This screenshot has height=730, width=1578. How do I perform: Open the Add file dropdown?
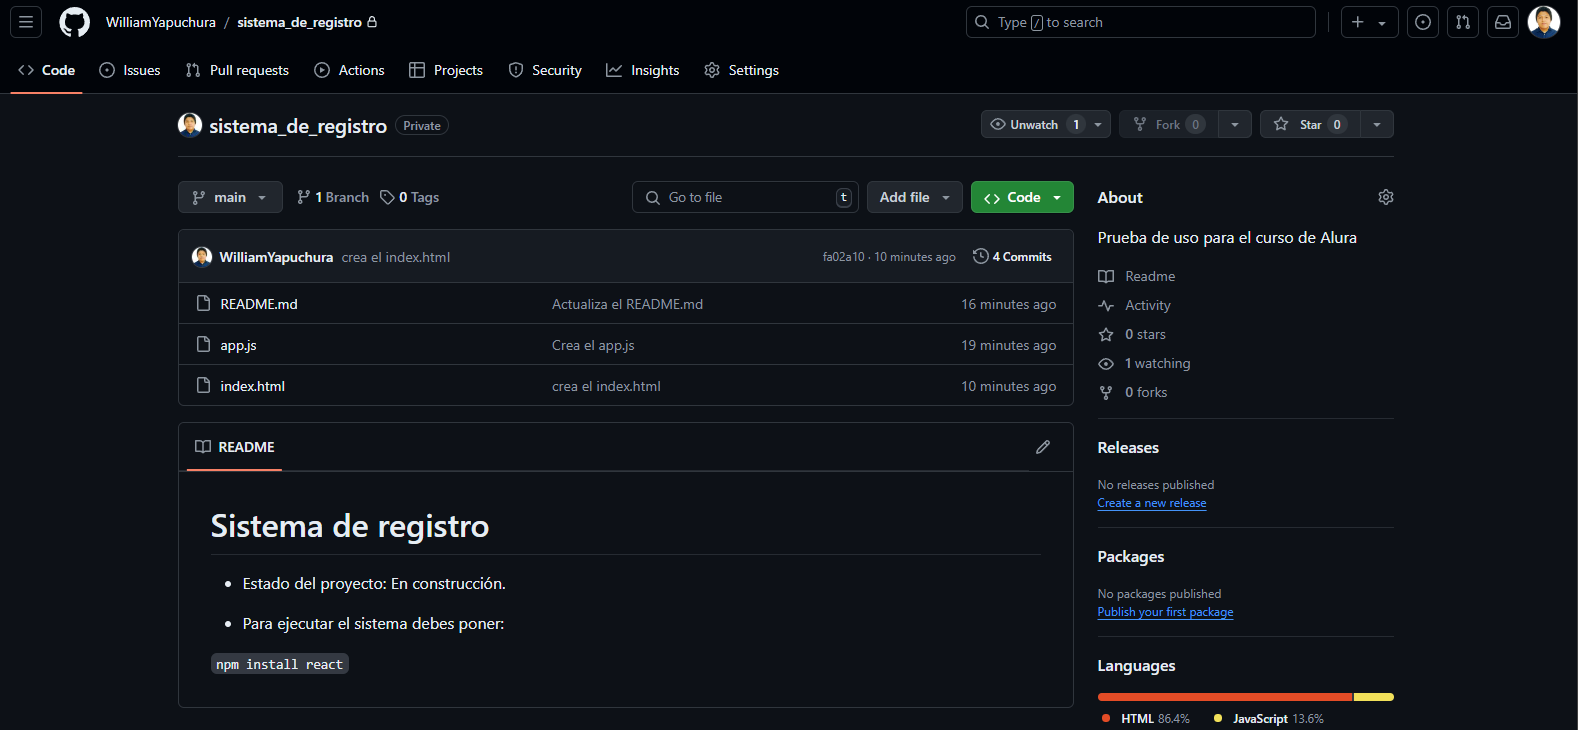914,197
